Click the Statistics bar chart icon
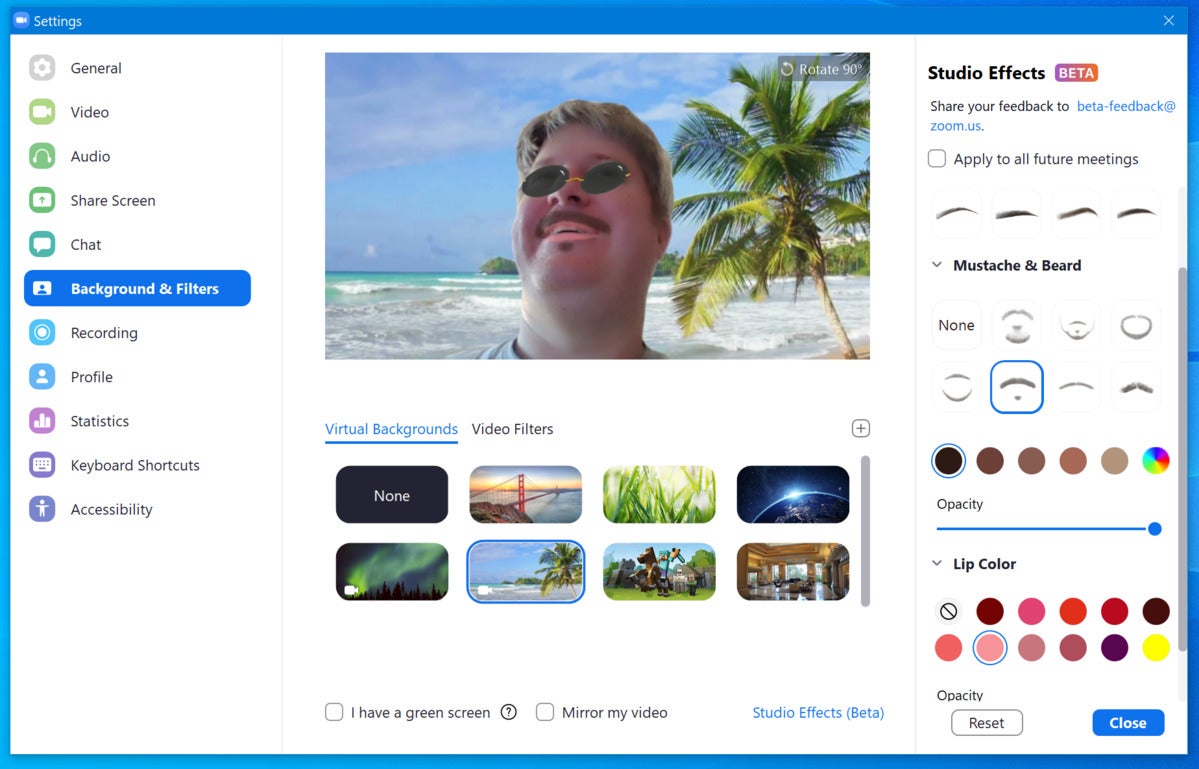 (x=42, y=421)
